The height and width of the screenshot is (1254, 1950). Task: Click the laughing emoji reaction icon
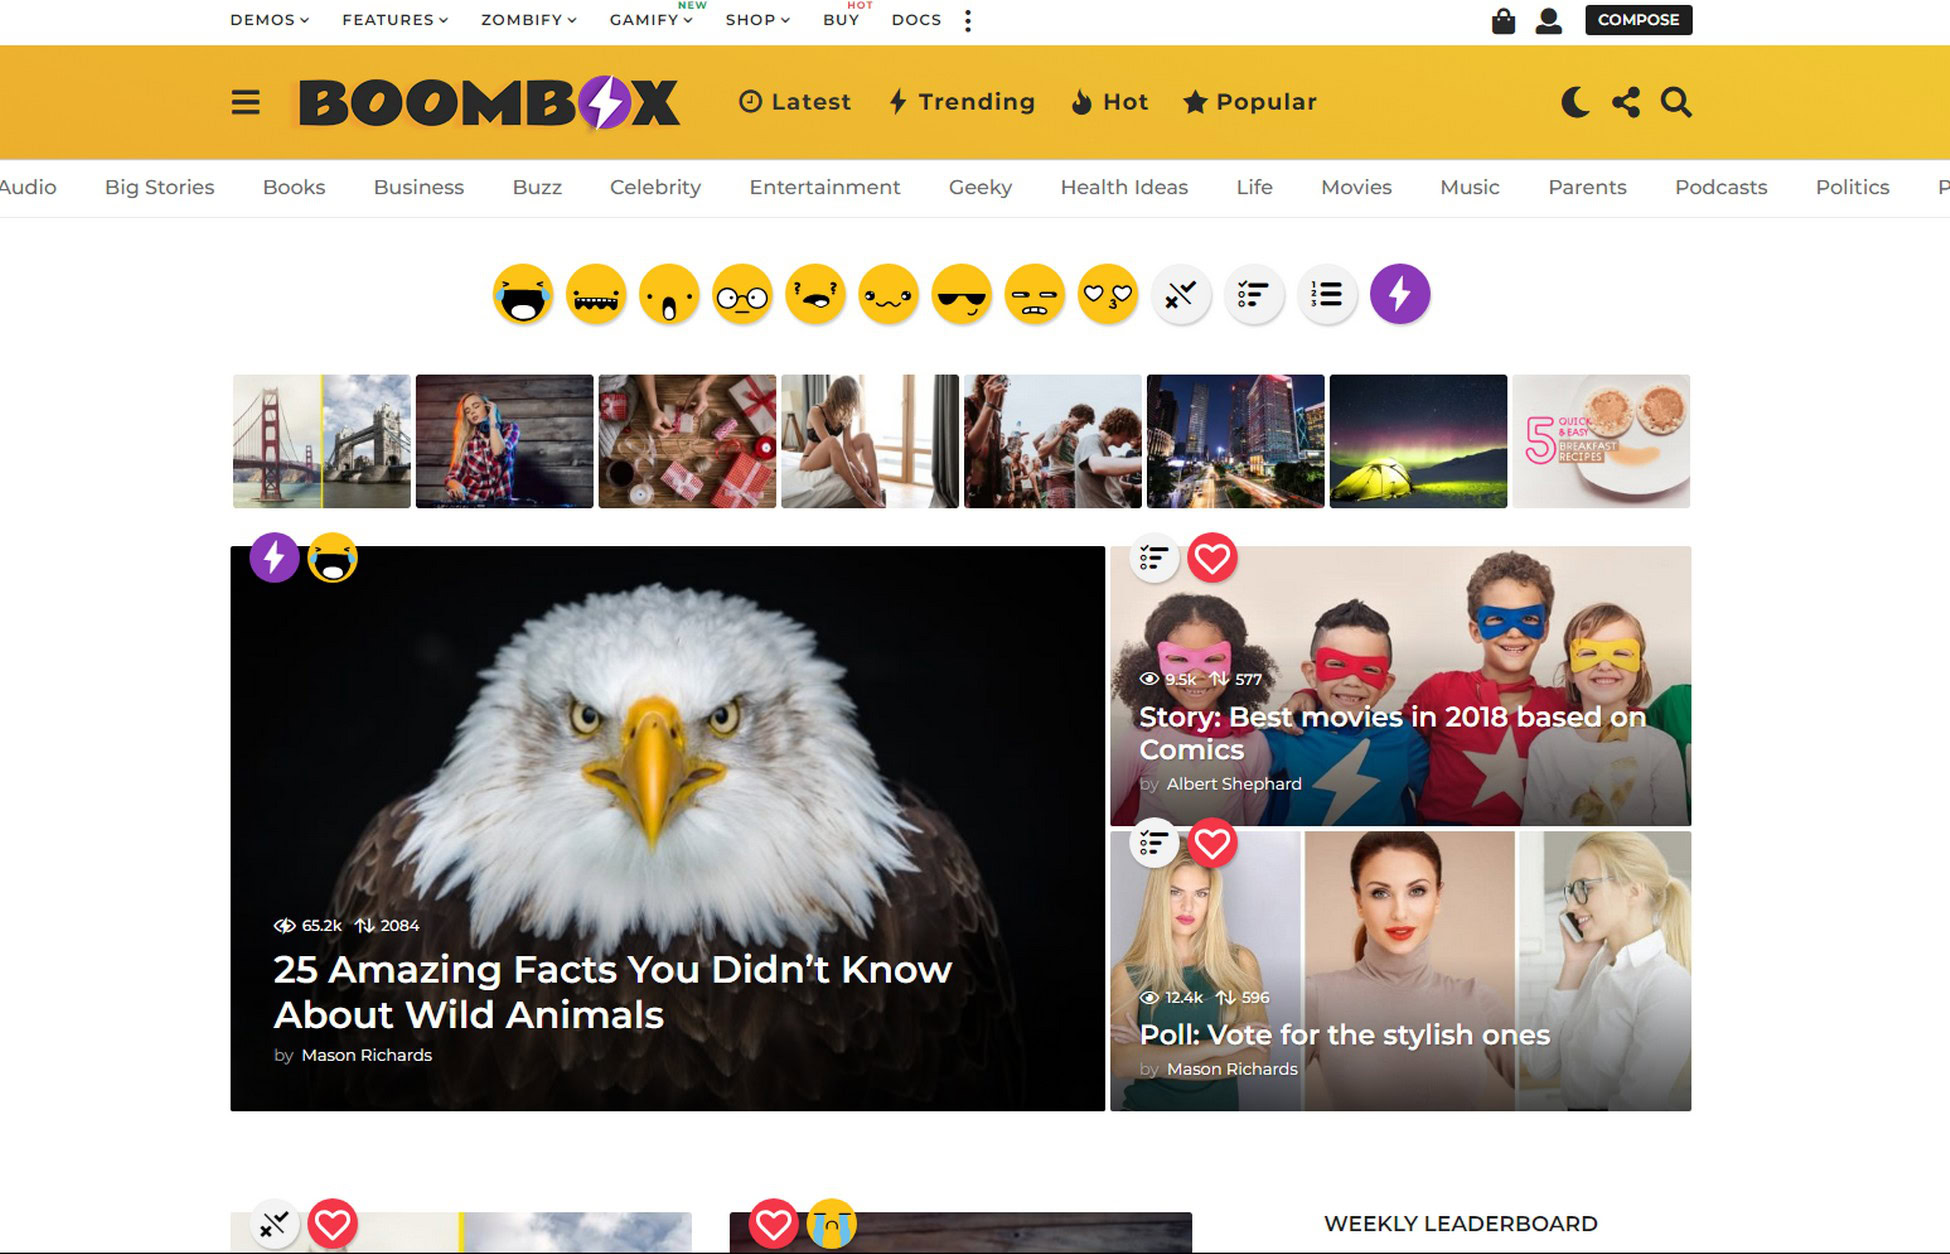click(522, 293)
